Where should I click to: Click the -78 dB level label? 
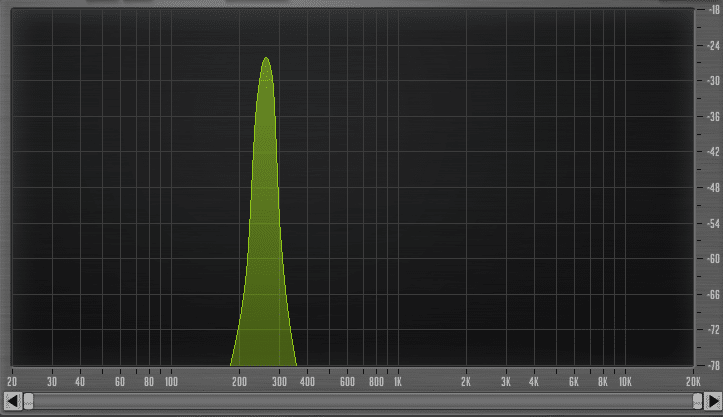713,365
